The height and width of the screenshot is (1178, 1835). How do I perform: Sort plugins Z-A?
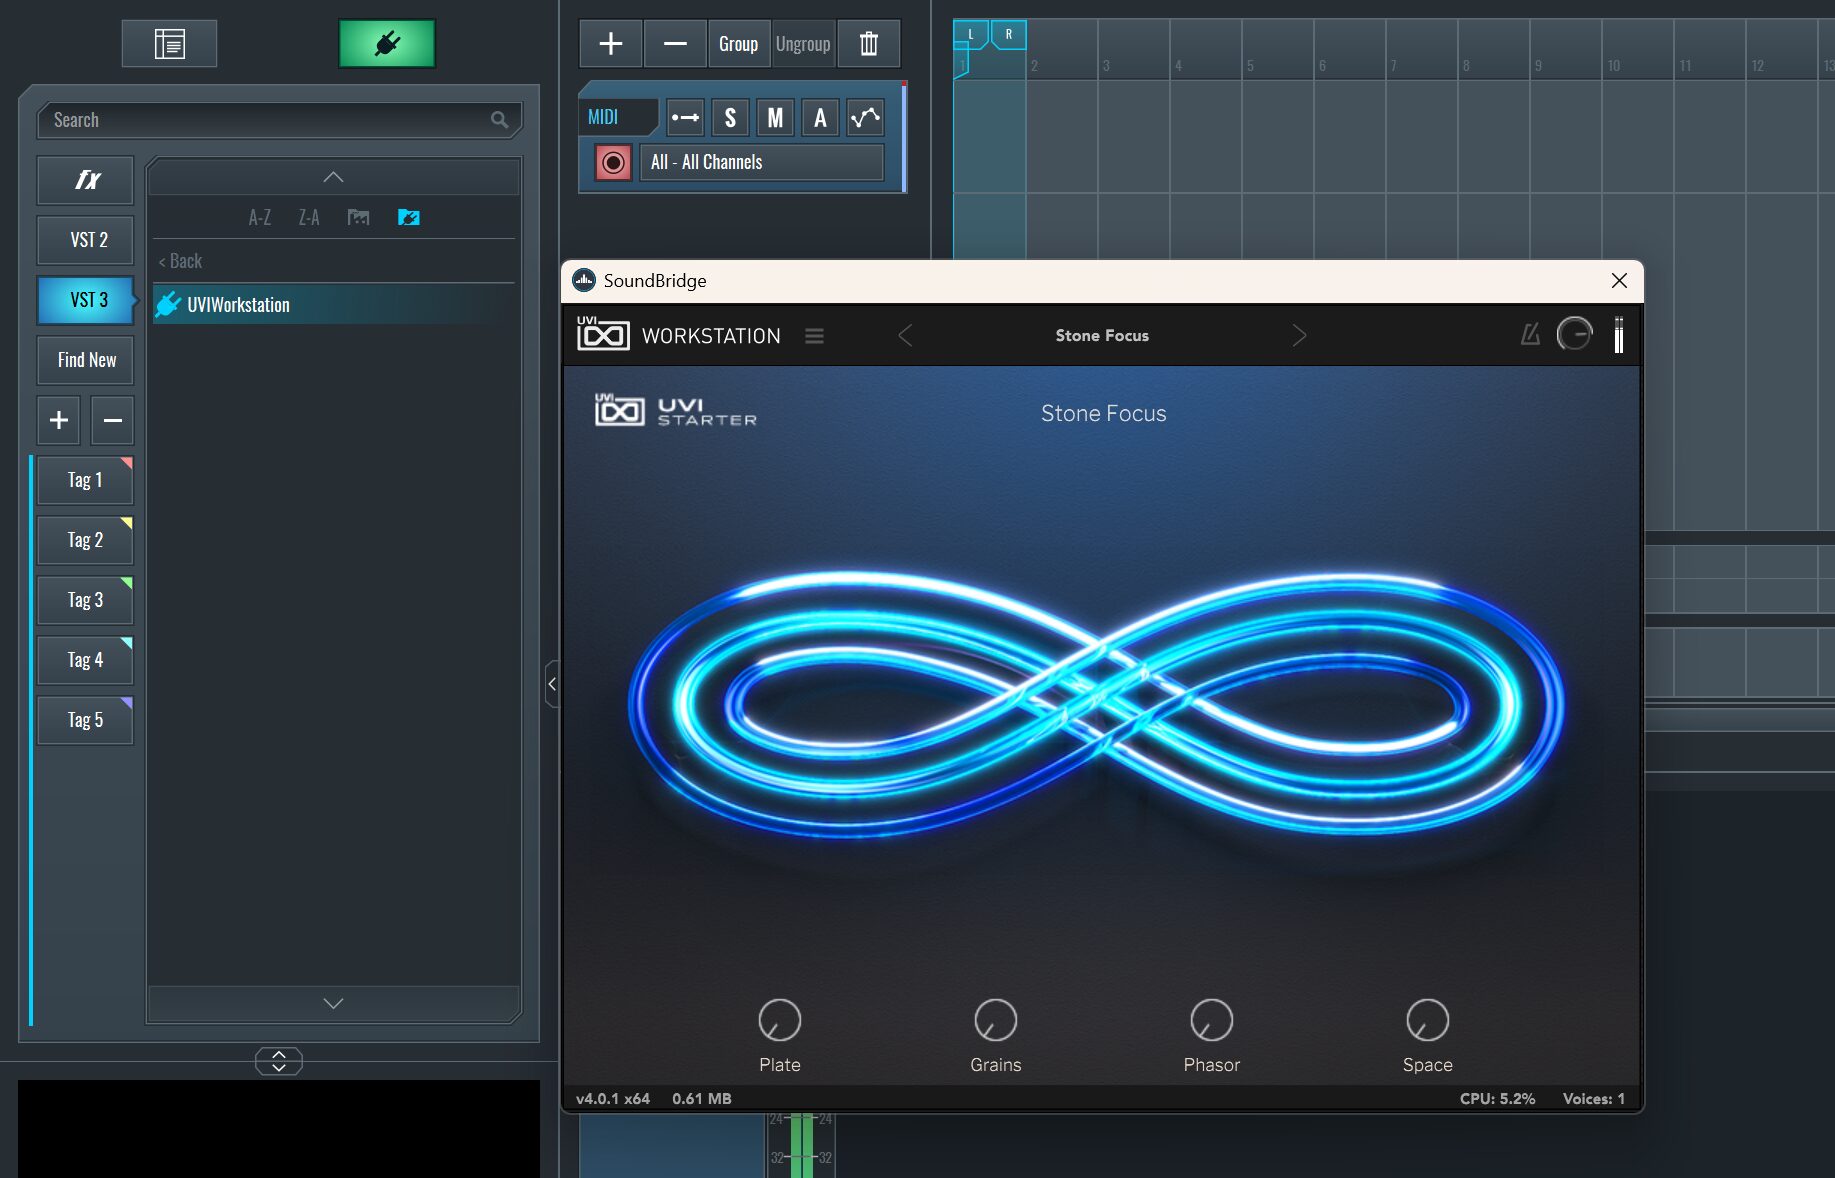coord(309,217)
